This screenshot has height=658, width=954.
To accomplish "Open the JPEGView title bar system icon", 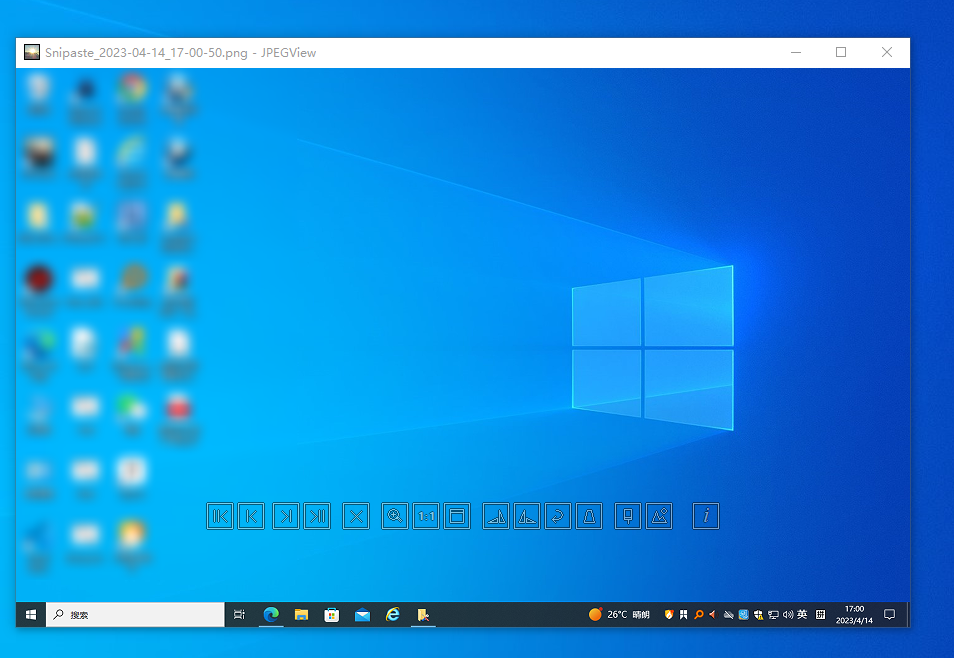I will pyautogui.click(x=32, y=52).
